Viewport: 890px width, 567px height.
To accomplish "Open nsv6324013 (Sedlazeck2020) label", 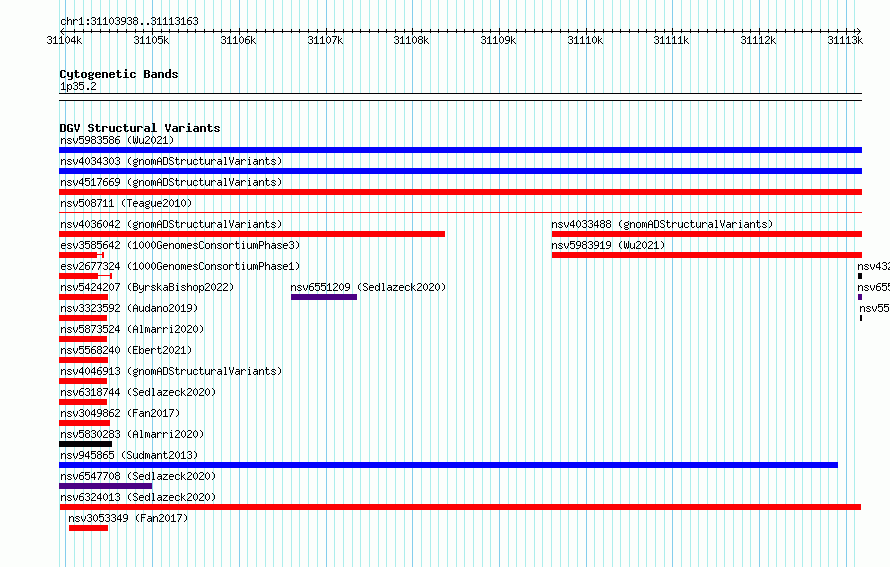I will (138, 497).
